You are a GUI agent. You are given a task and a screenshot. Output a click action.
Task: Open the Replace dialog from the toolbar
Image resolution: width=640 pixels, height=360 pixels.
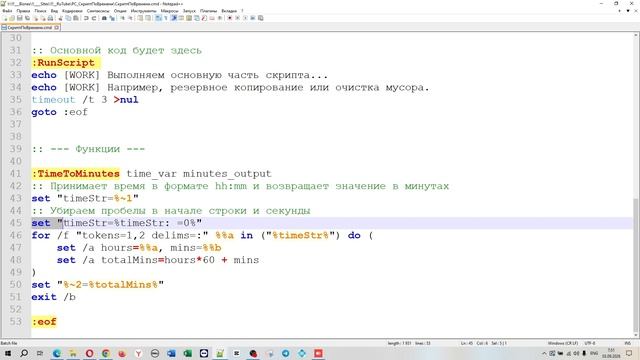click(112, 18)
